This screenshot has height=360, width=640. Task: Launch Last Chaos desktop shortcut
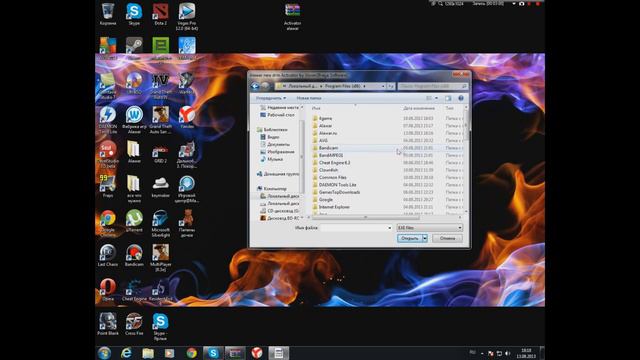coord(108,256)
